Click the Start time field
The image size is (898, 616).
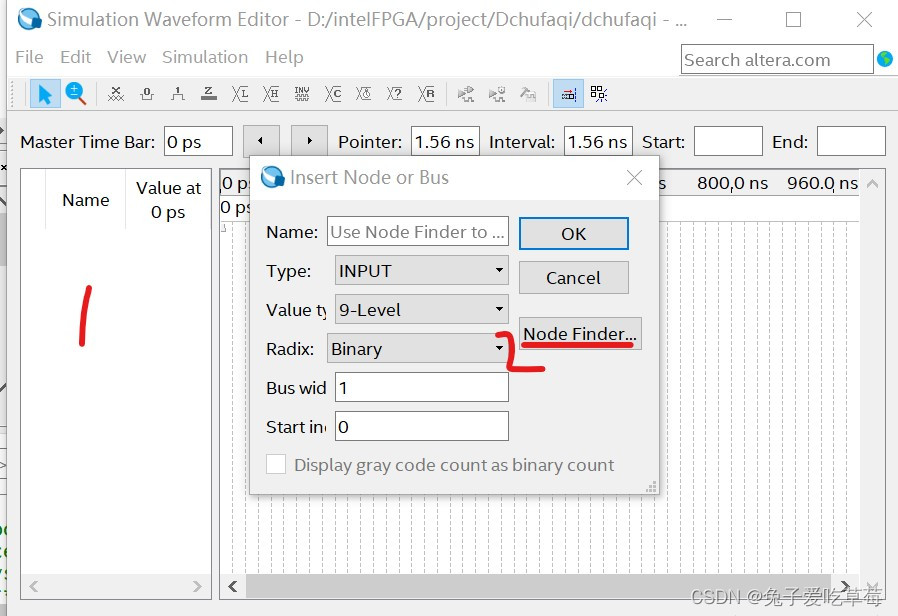click(x=728, y=141)
